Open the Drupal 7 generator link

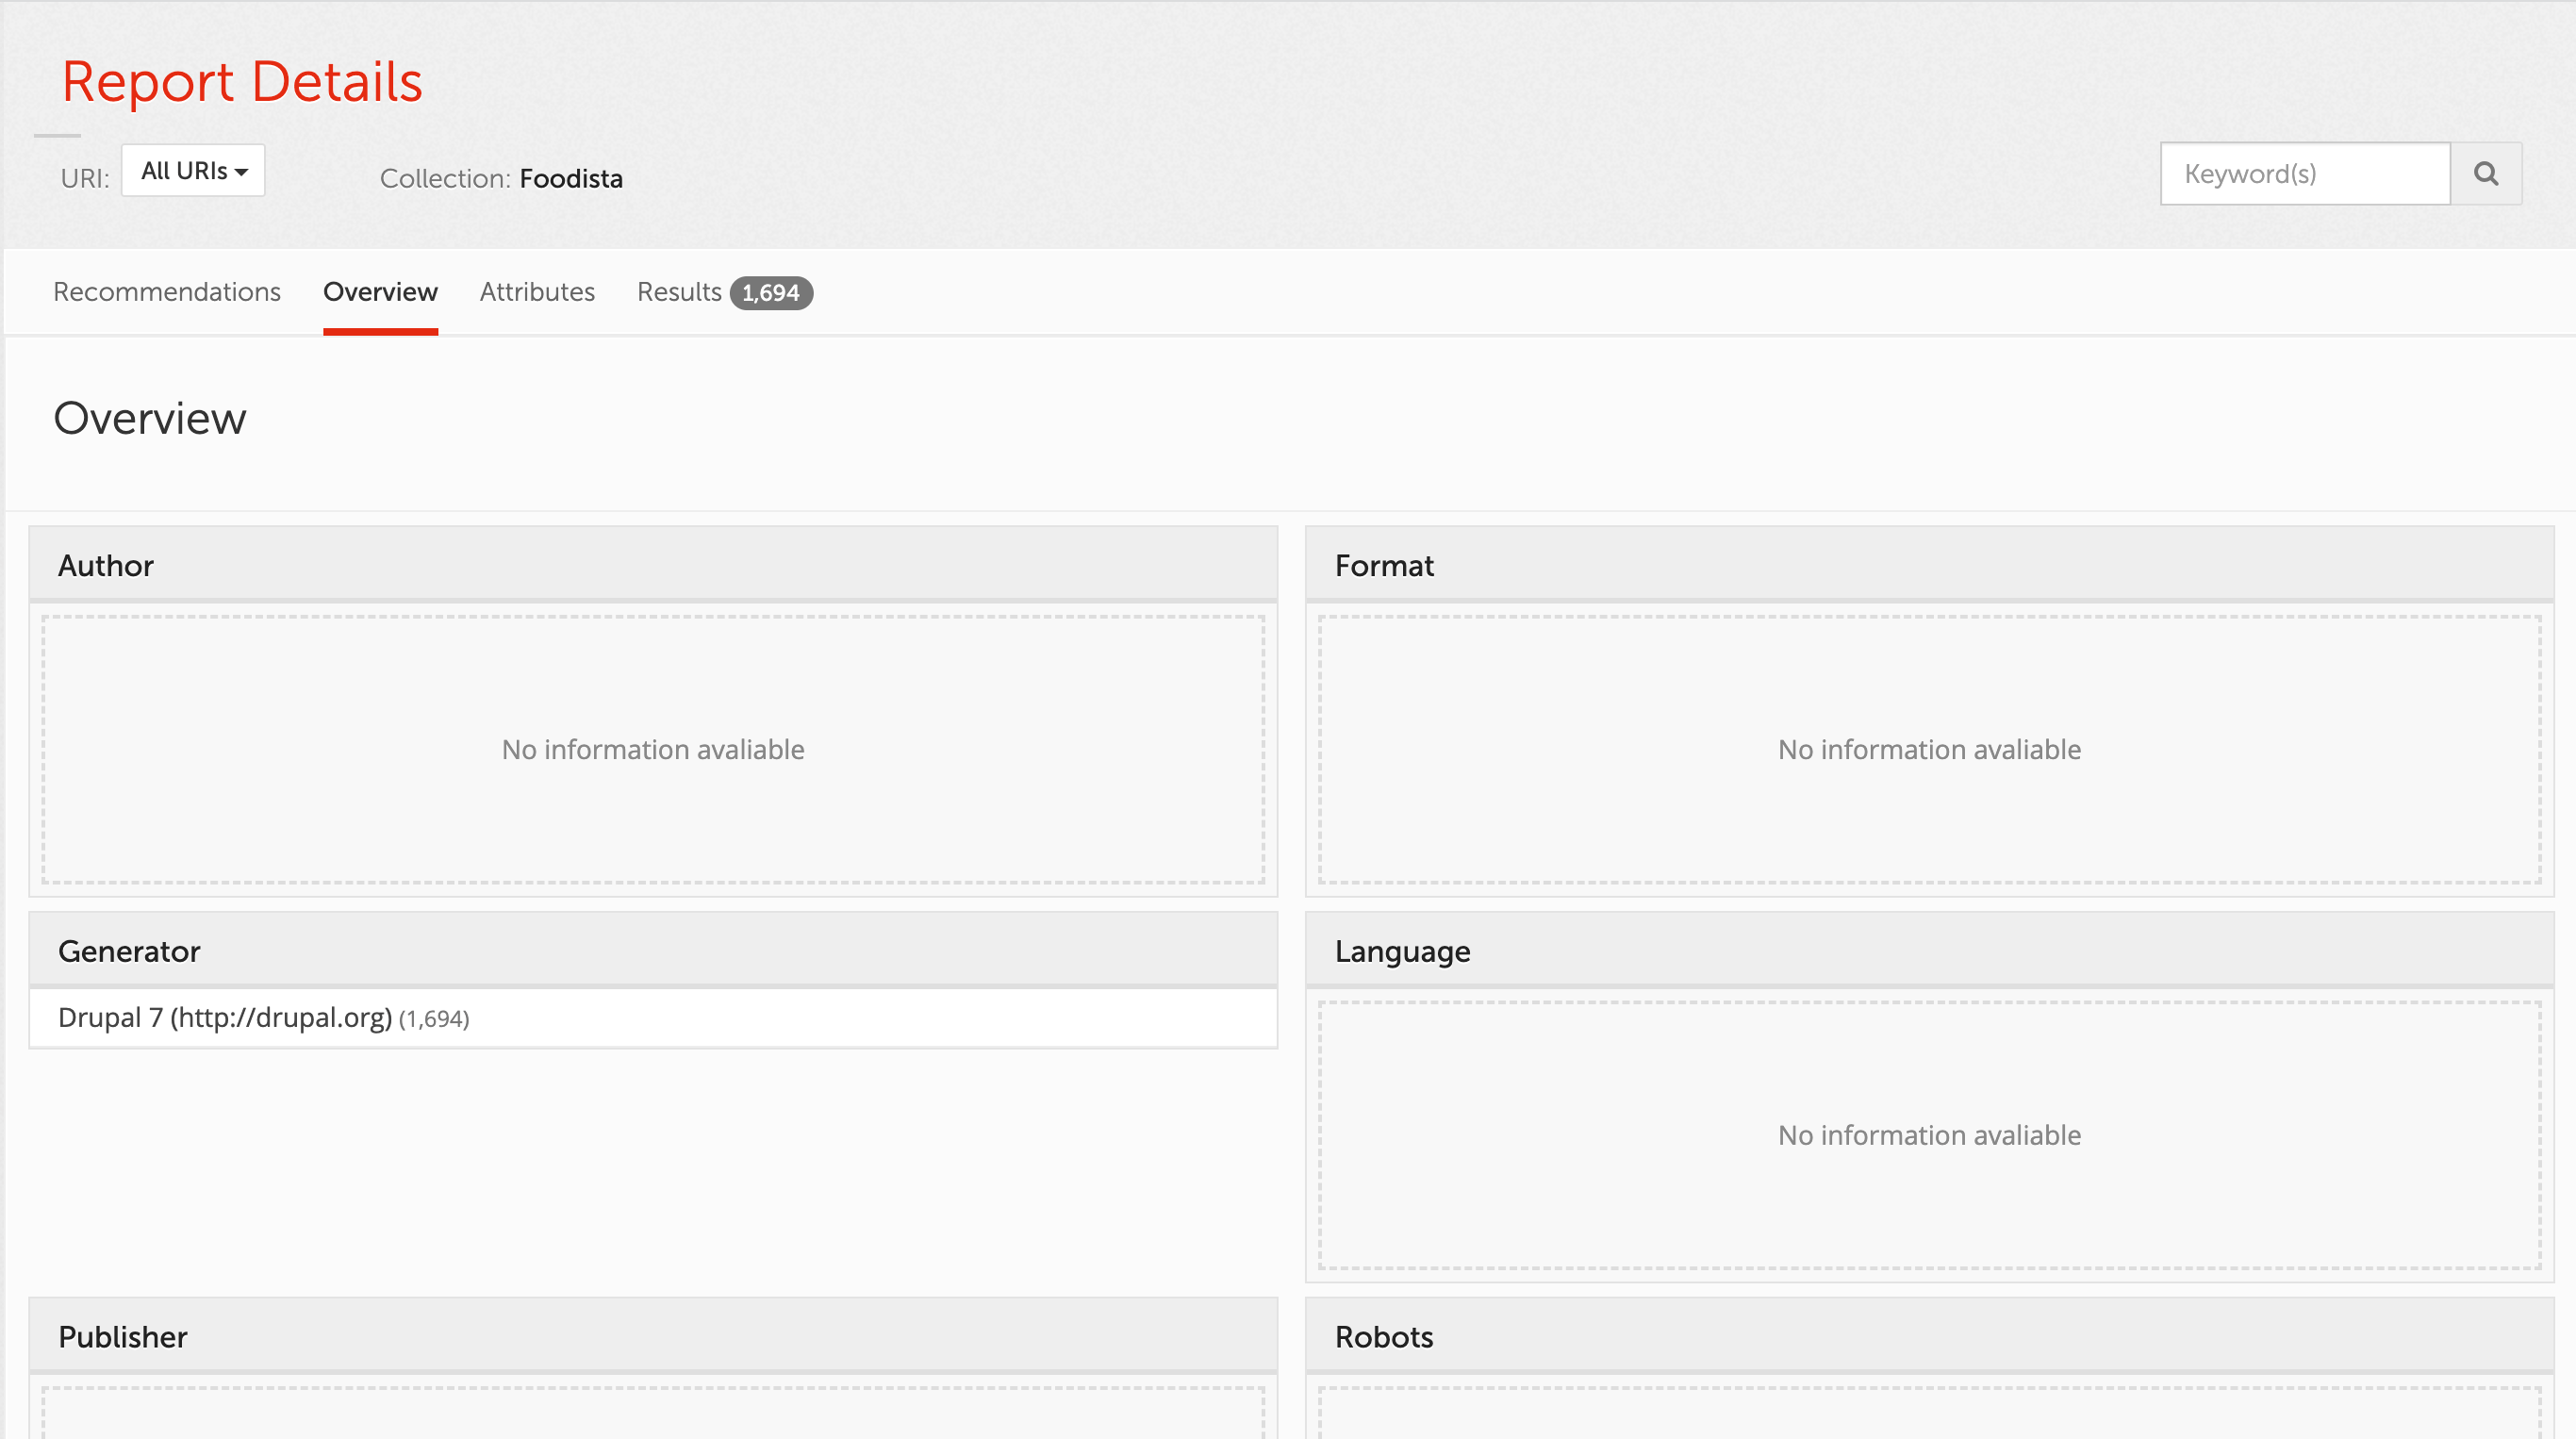point(226,1017)
